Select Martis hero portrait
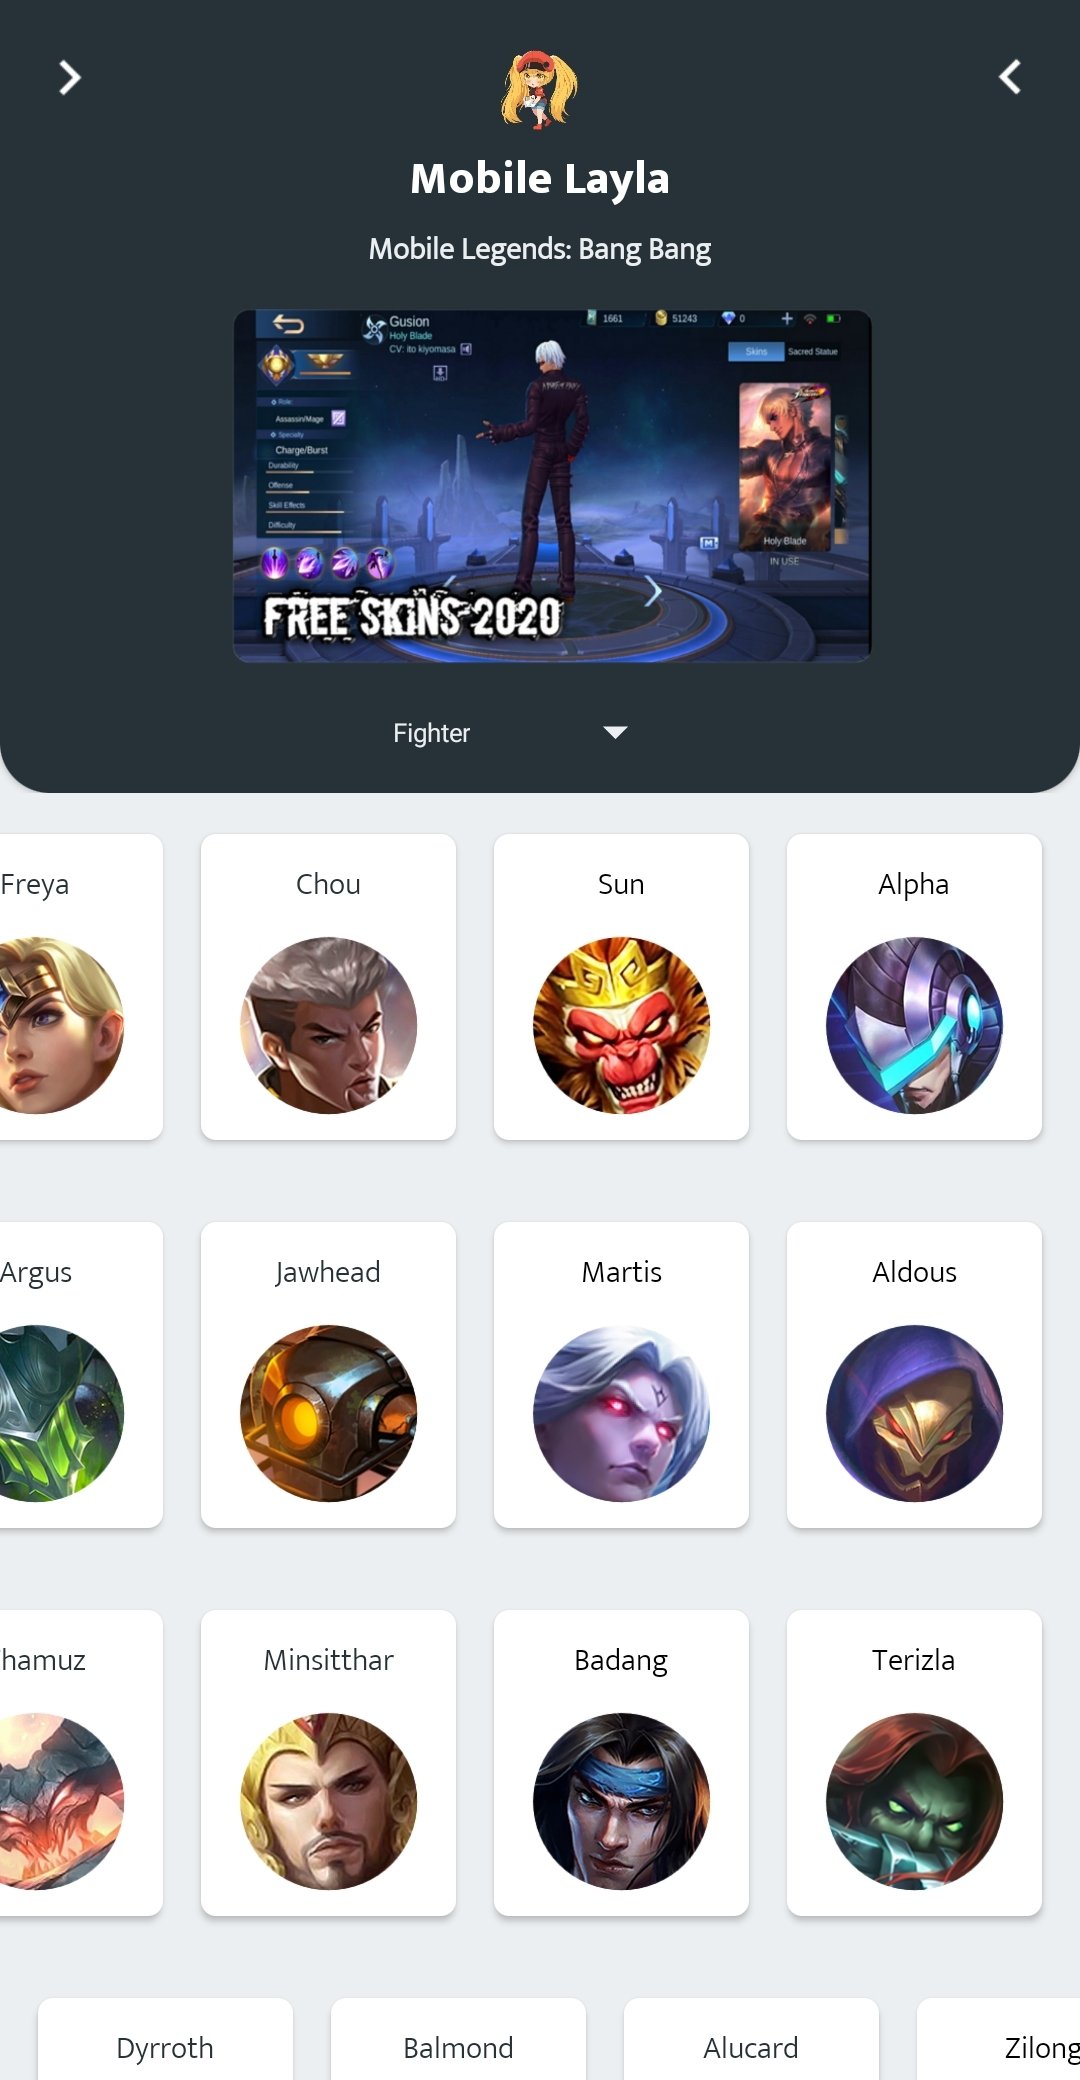This screenshot has width=1080, height=2080. point(621,1413)
